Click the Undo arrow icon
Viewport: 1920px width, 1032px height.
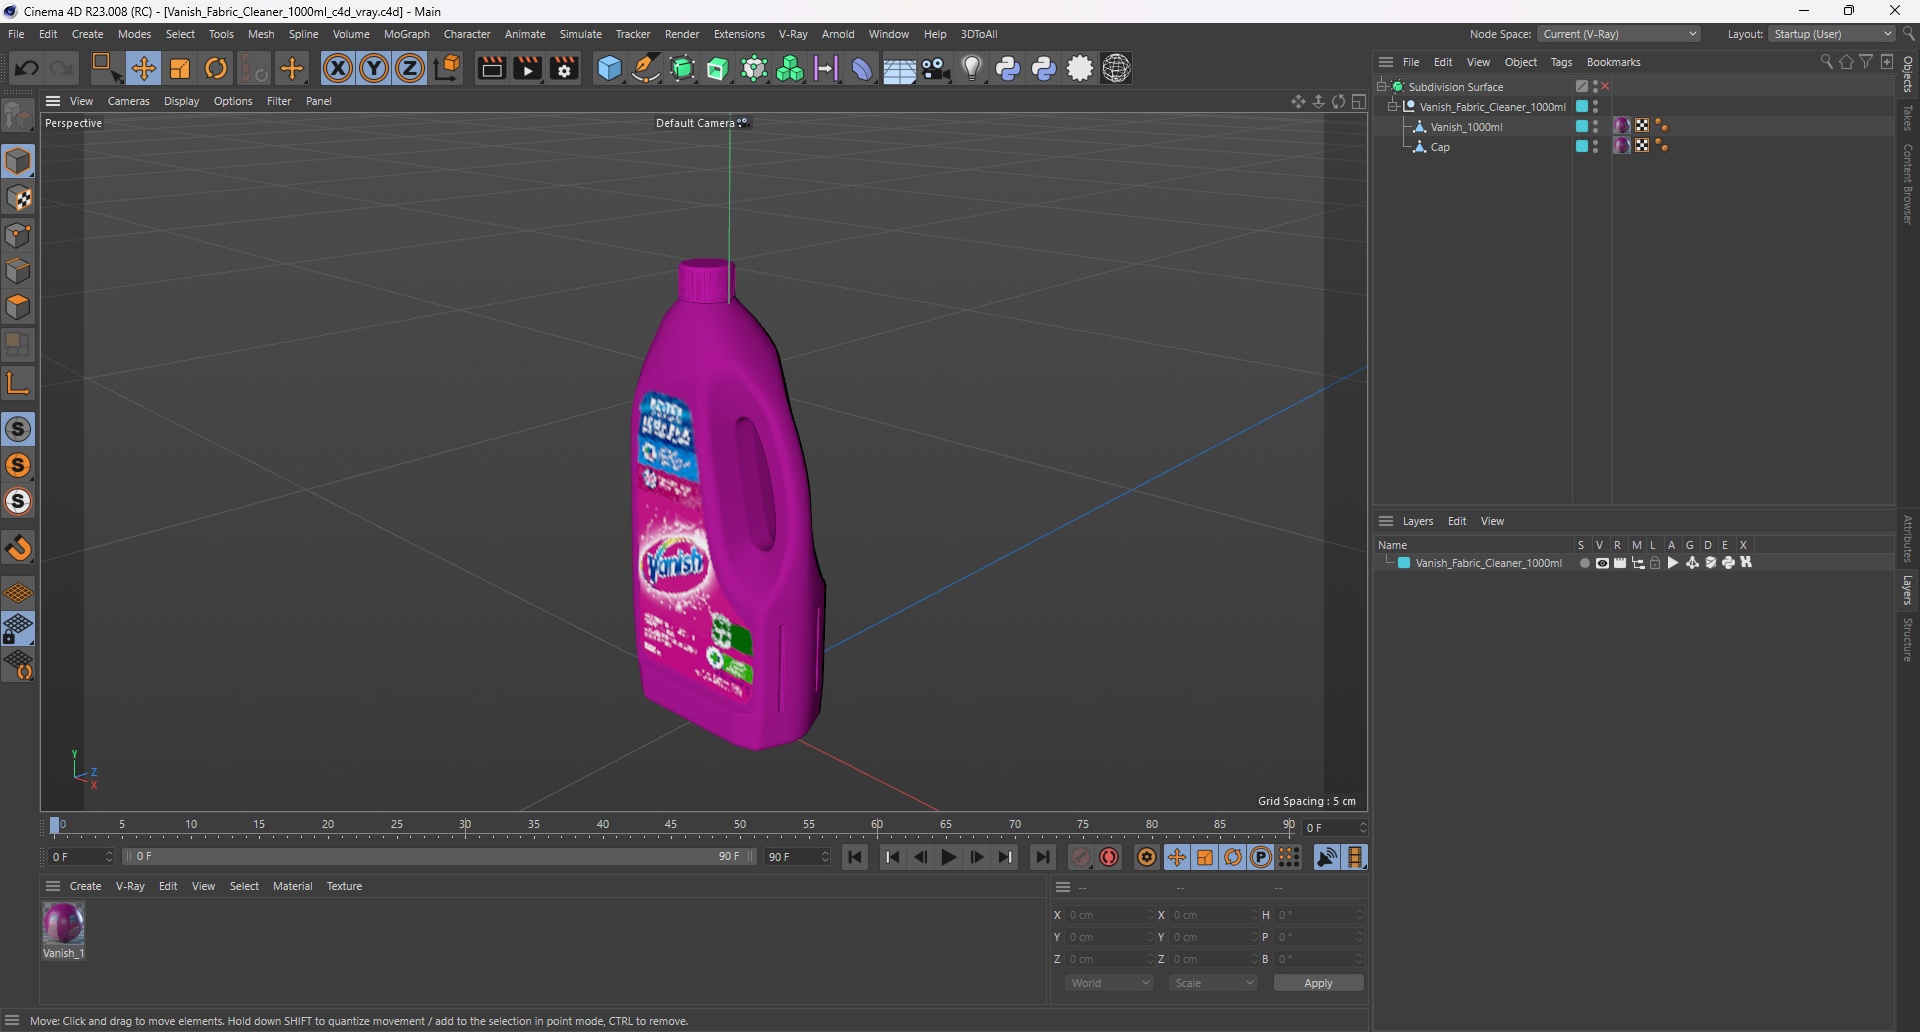click(x=27, y=68)
